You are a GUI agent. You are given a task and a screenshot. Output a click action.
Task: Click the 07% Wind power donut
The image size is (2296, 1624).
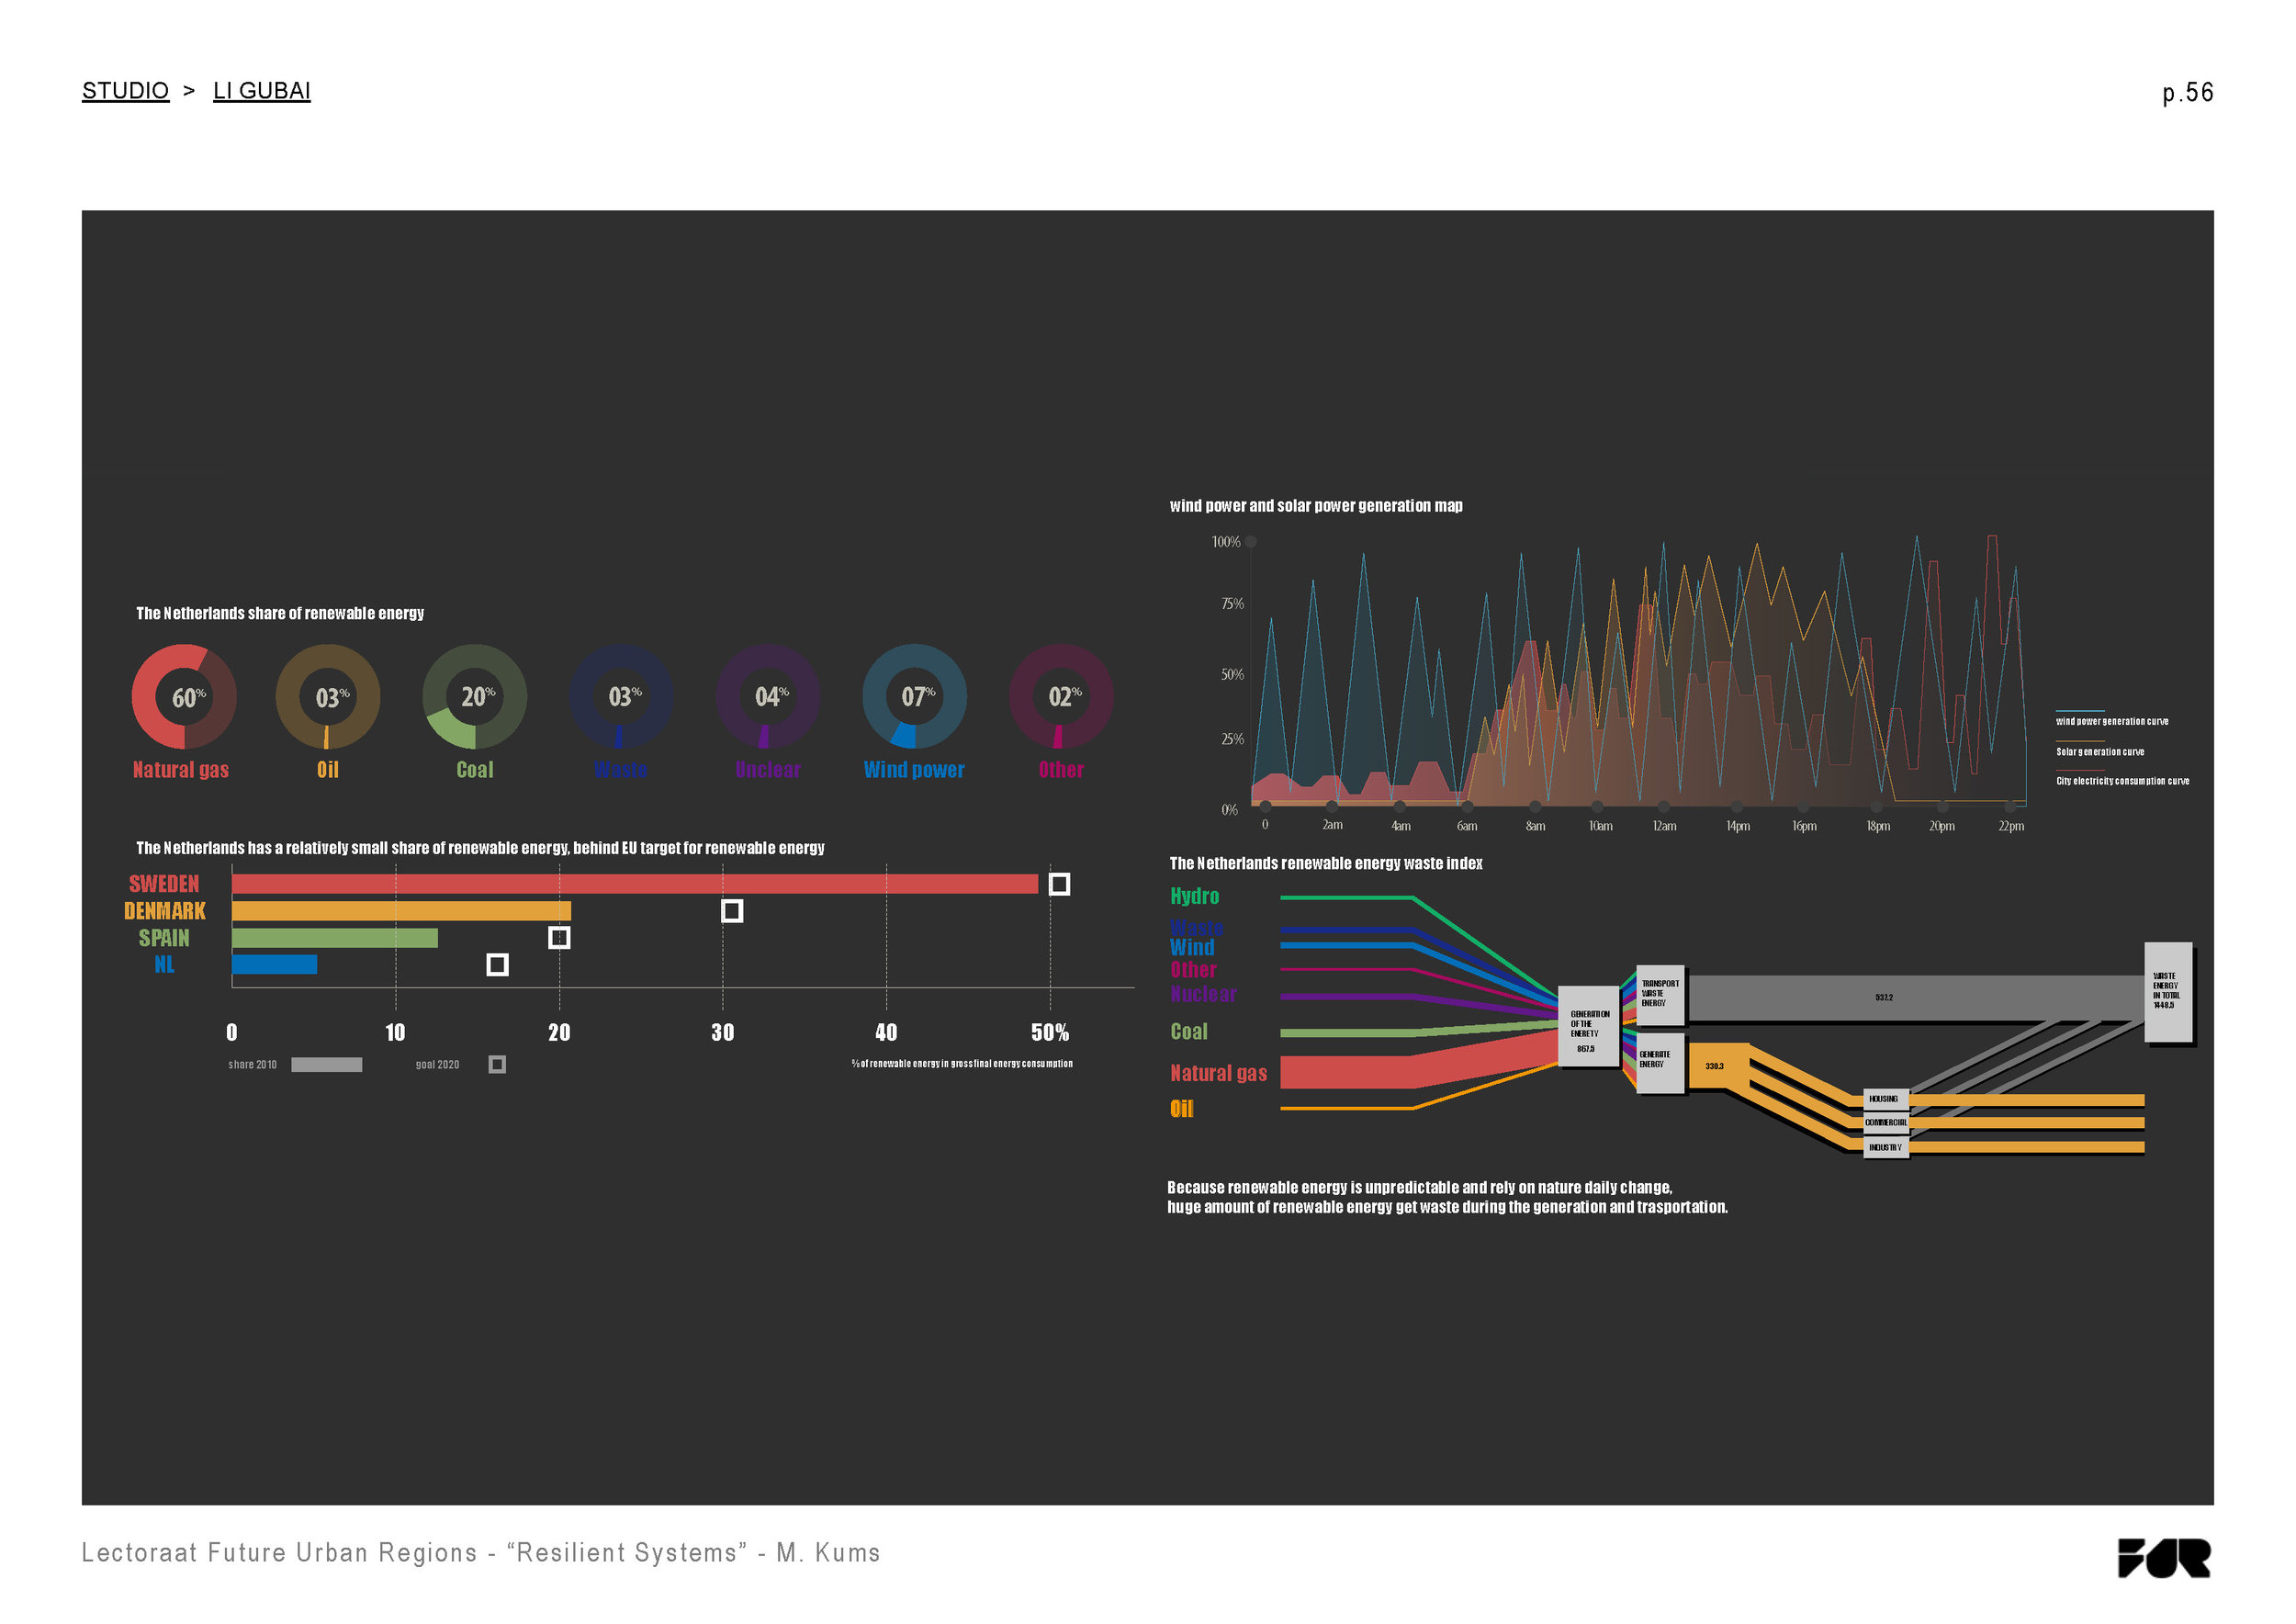tap(914, 697)
